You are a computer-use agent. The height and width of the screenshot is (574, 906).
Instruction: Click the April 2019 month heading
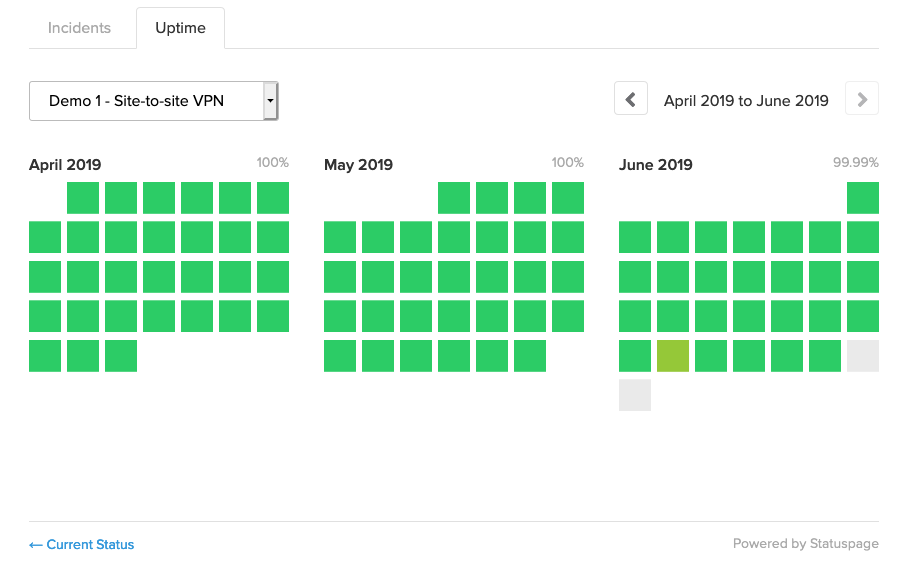(x=65, y=165)
